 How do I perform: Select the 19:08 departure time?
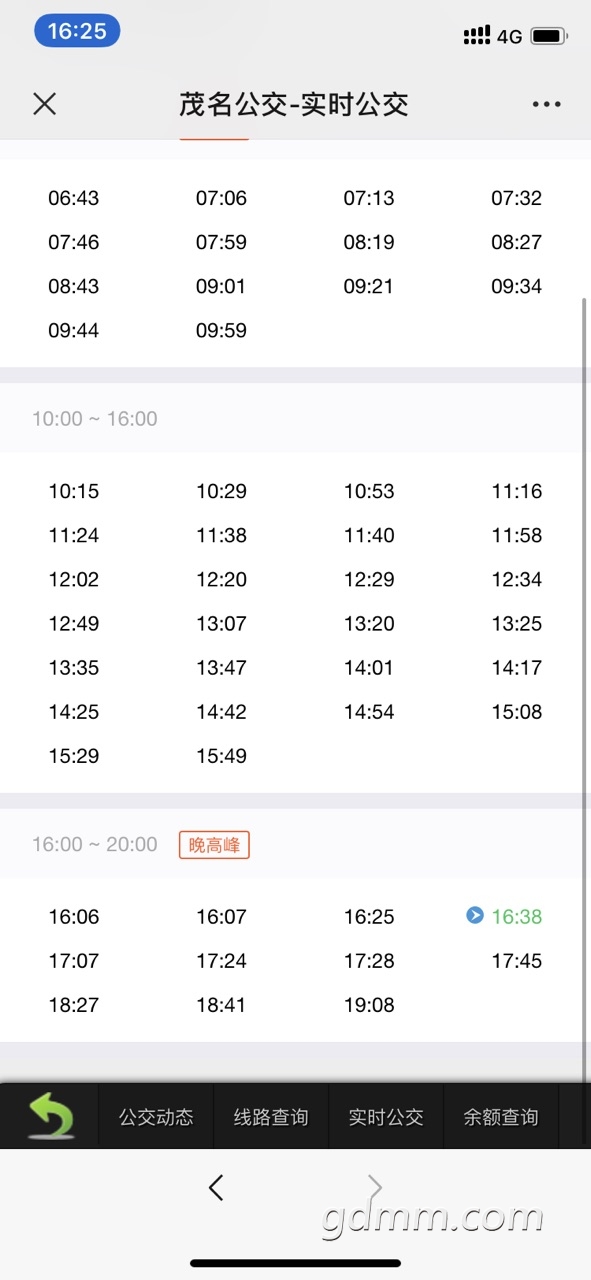(369, 1005)
